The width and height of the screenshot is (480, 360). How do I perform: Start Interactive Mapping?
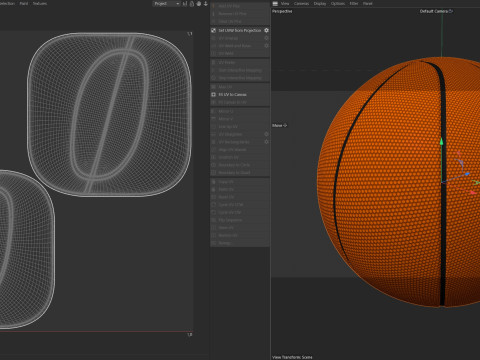point(240,70)
